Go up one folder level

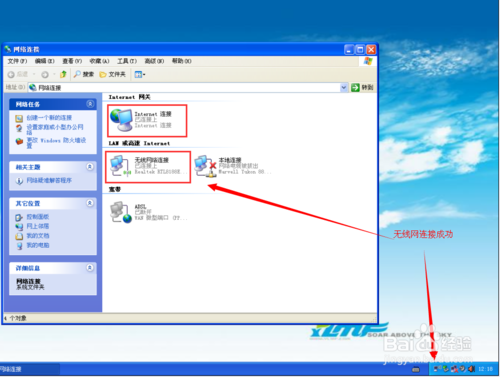63,74
